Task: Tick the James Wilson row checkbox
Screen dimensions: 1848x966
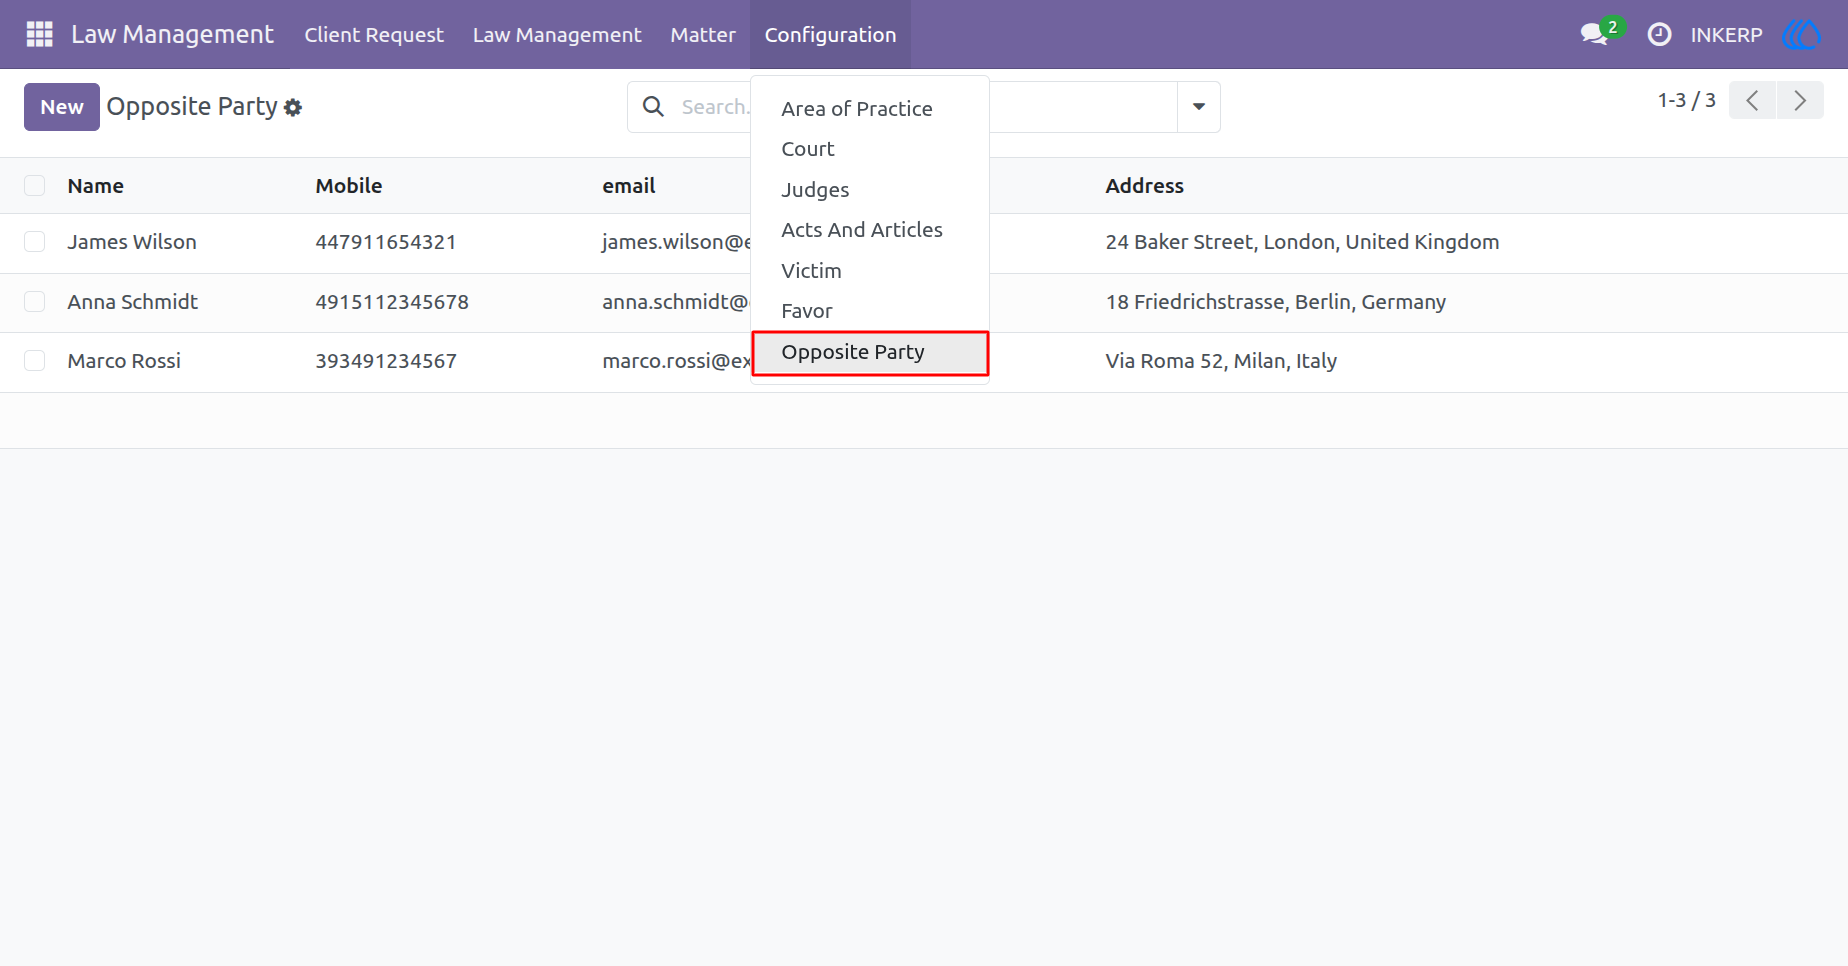Action: click(x=35, y=241)
